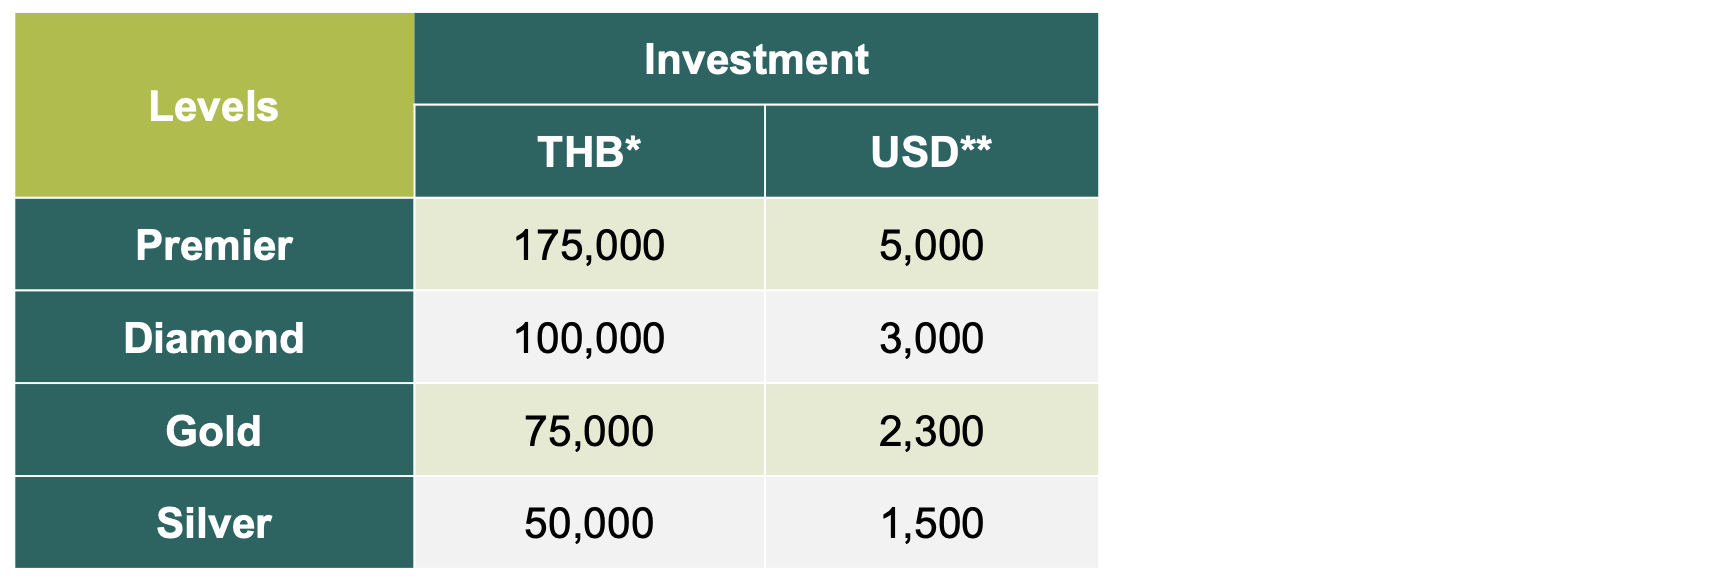1718x580 pixels.
Task: Click the 50,000 THB value cell
Action: click(x=589, y=523)
